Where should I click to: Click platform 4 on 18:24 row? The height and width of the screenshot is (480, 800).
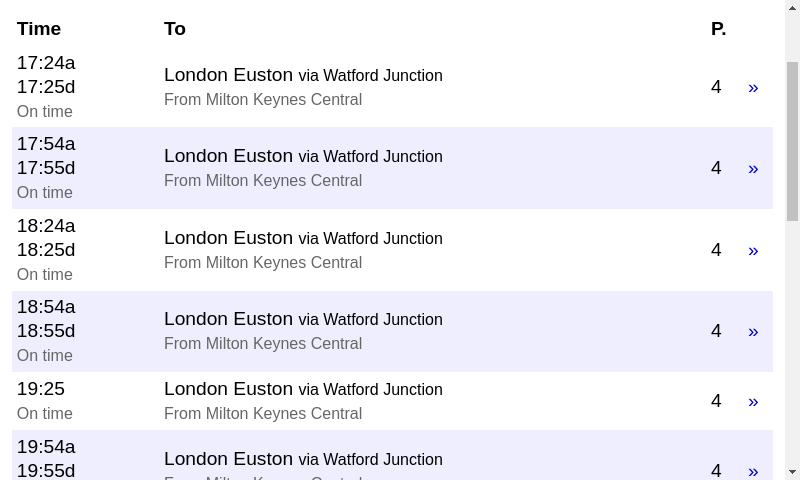(x=716, y=250)
